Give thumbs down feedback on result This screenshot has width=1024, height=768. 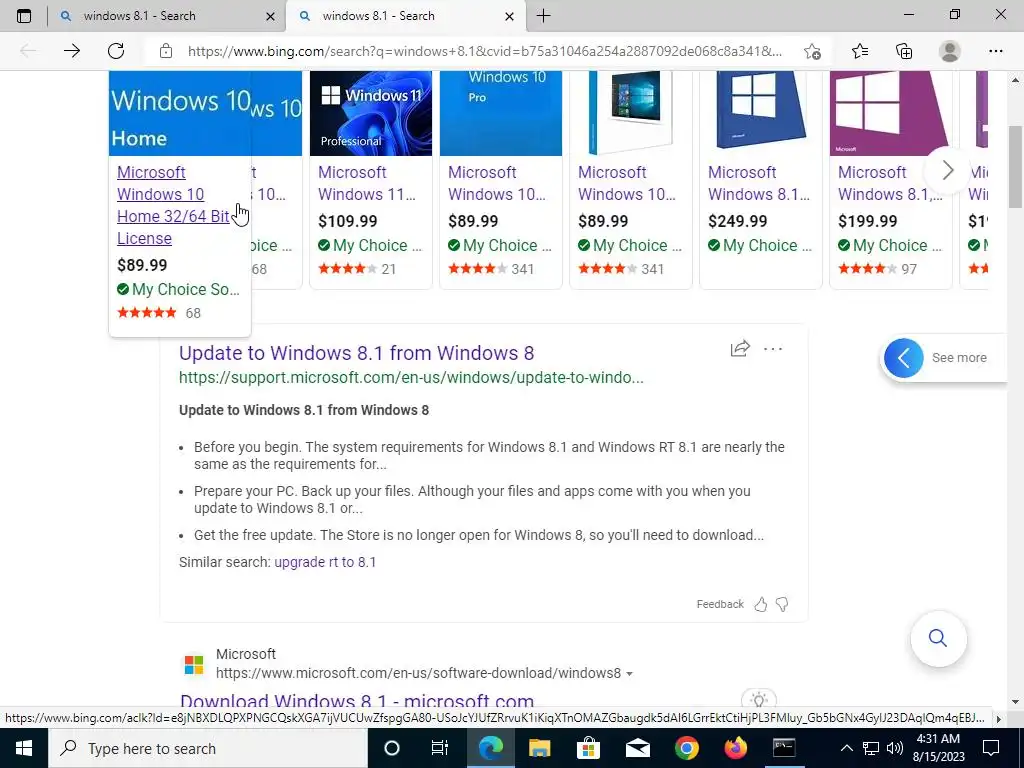pos(782,604)
